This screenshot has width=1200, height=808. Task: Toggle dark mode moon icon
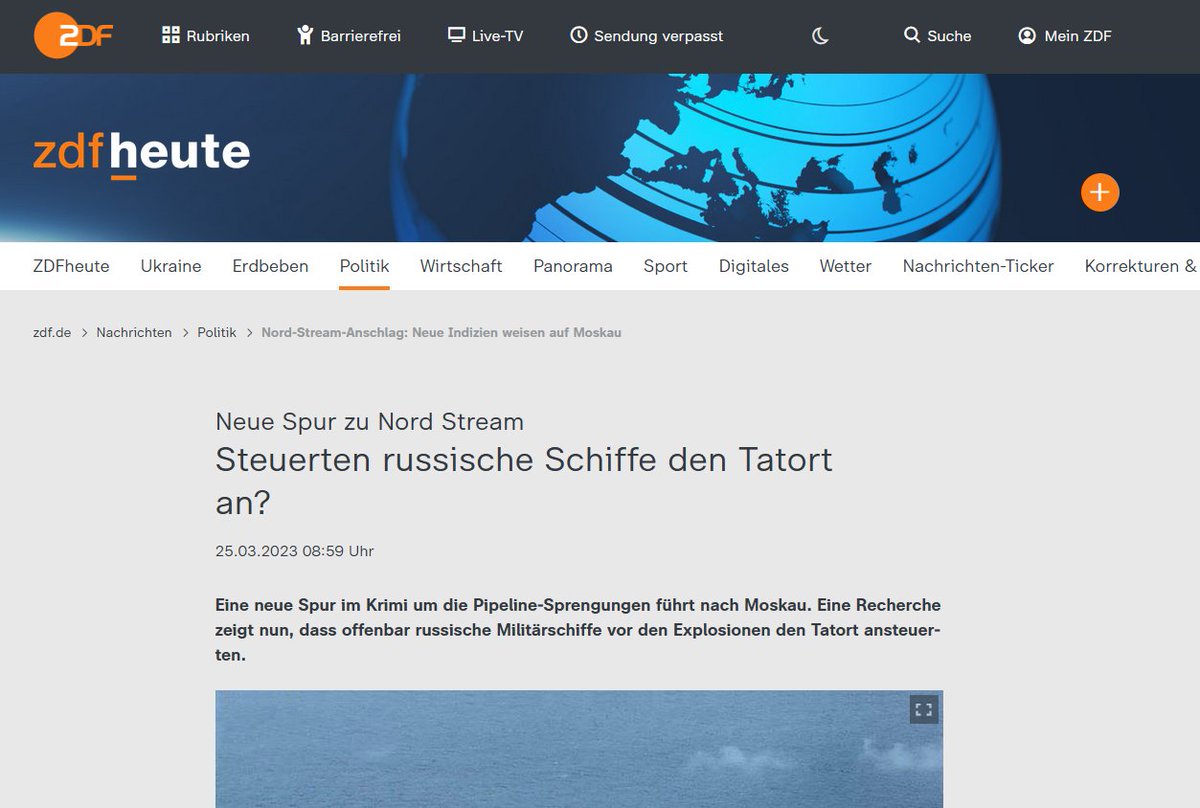(x=820, y=36)
